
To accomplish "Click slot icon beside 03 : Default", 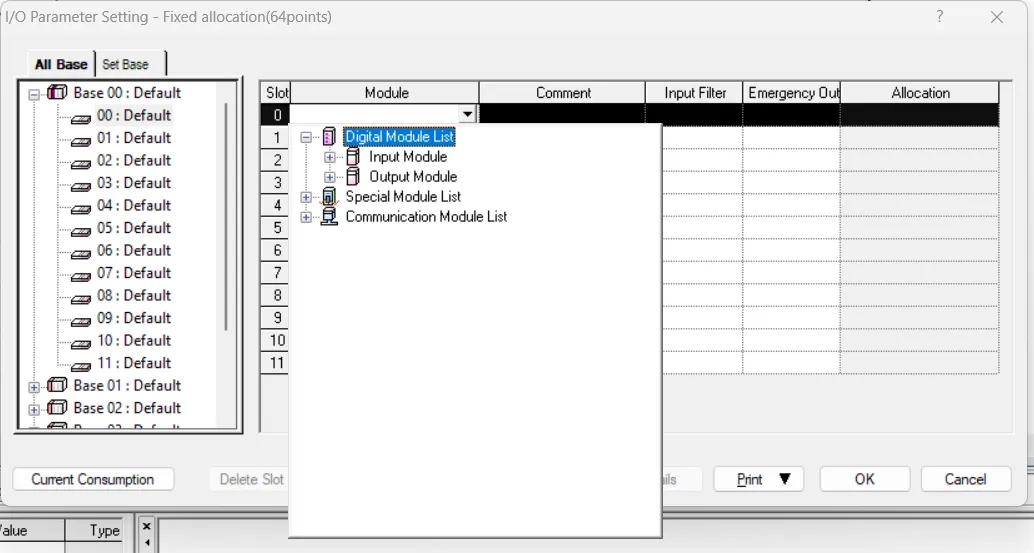I will [80, 186].
